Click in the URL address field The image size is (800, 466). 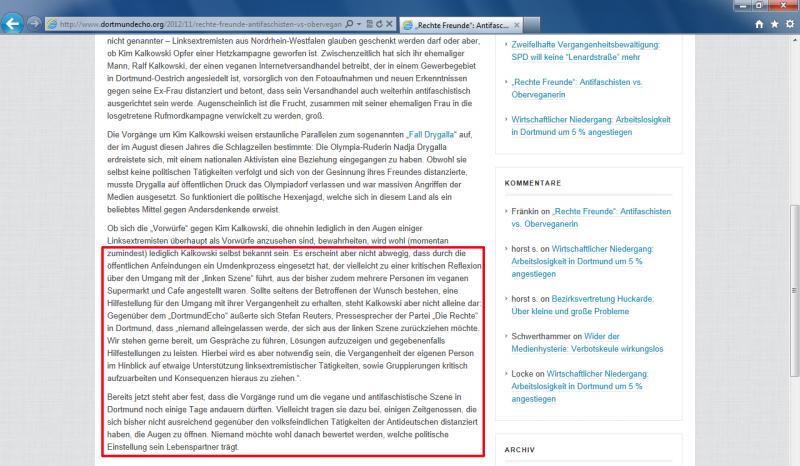click(200, 23)
